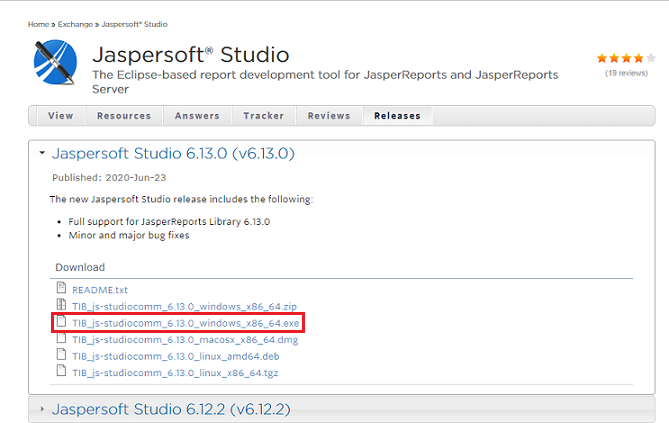Expand the Jaspersoft Studio 6.12.2 section arrow
This screenshot has width=669, height=423.
pyautogui.click(x=42, y=409)
